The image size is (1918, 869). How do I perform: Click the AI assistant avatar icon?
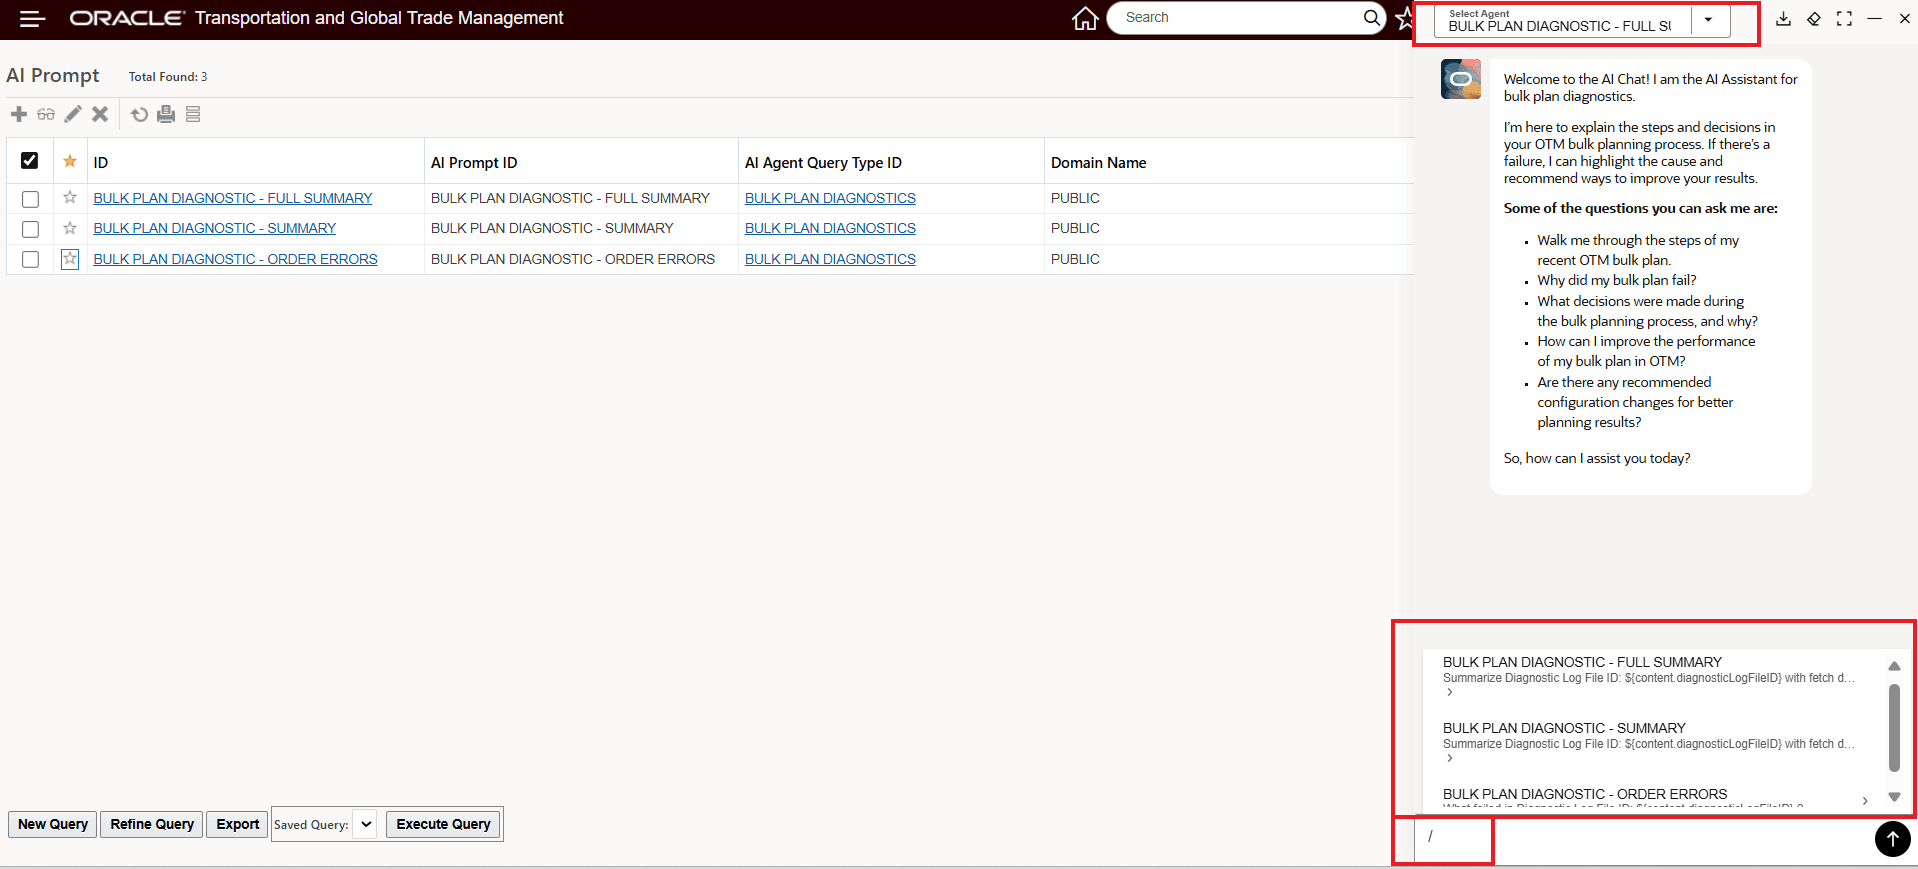point(1461,79)
